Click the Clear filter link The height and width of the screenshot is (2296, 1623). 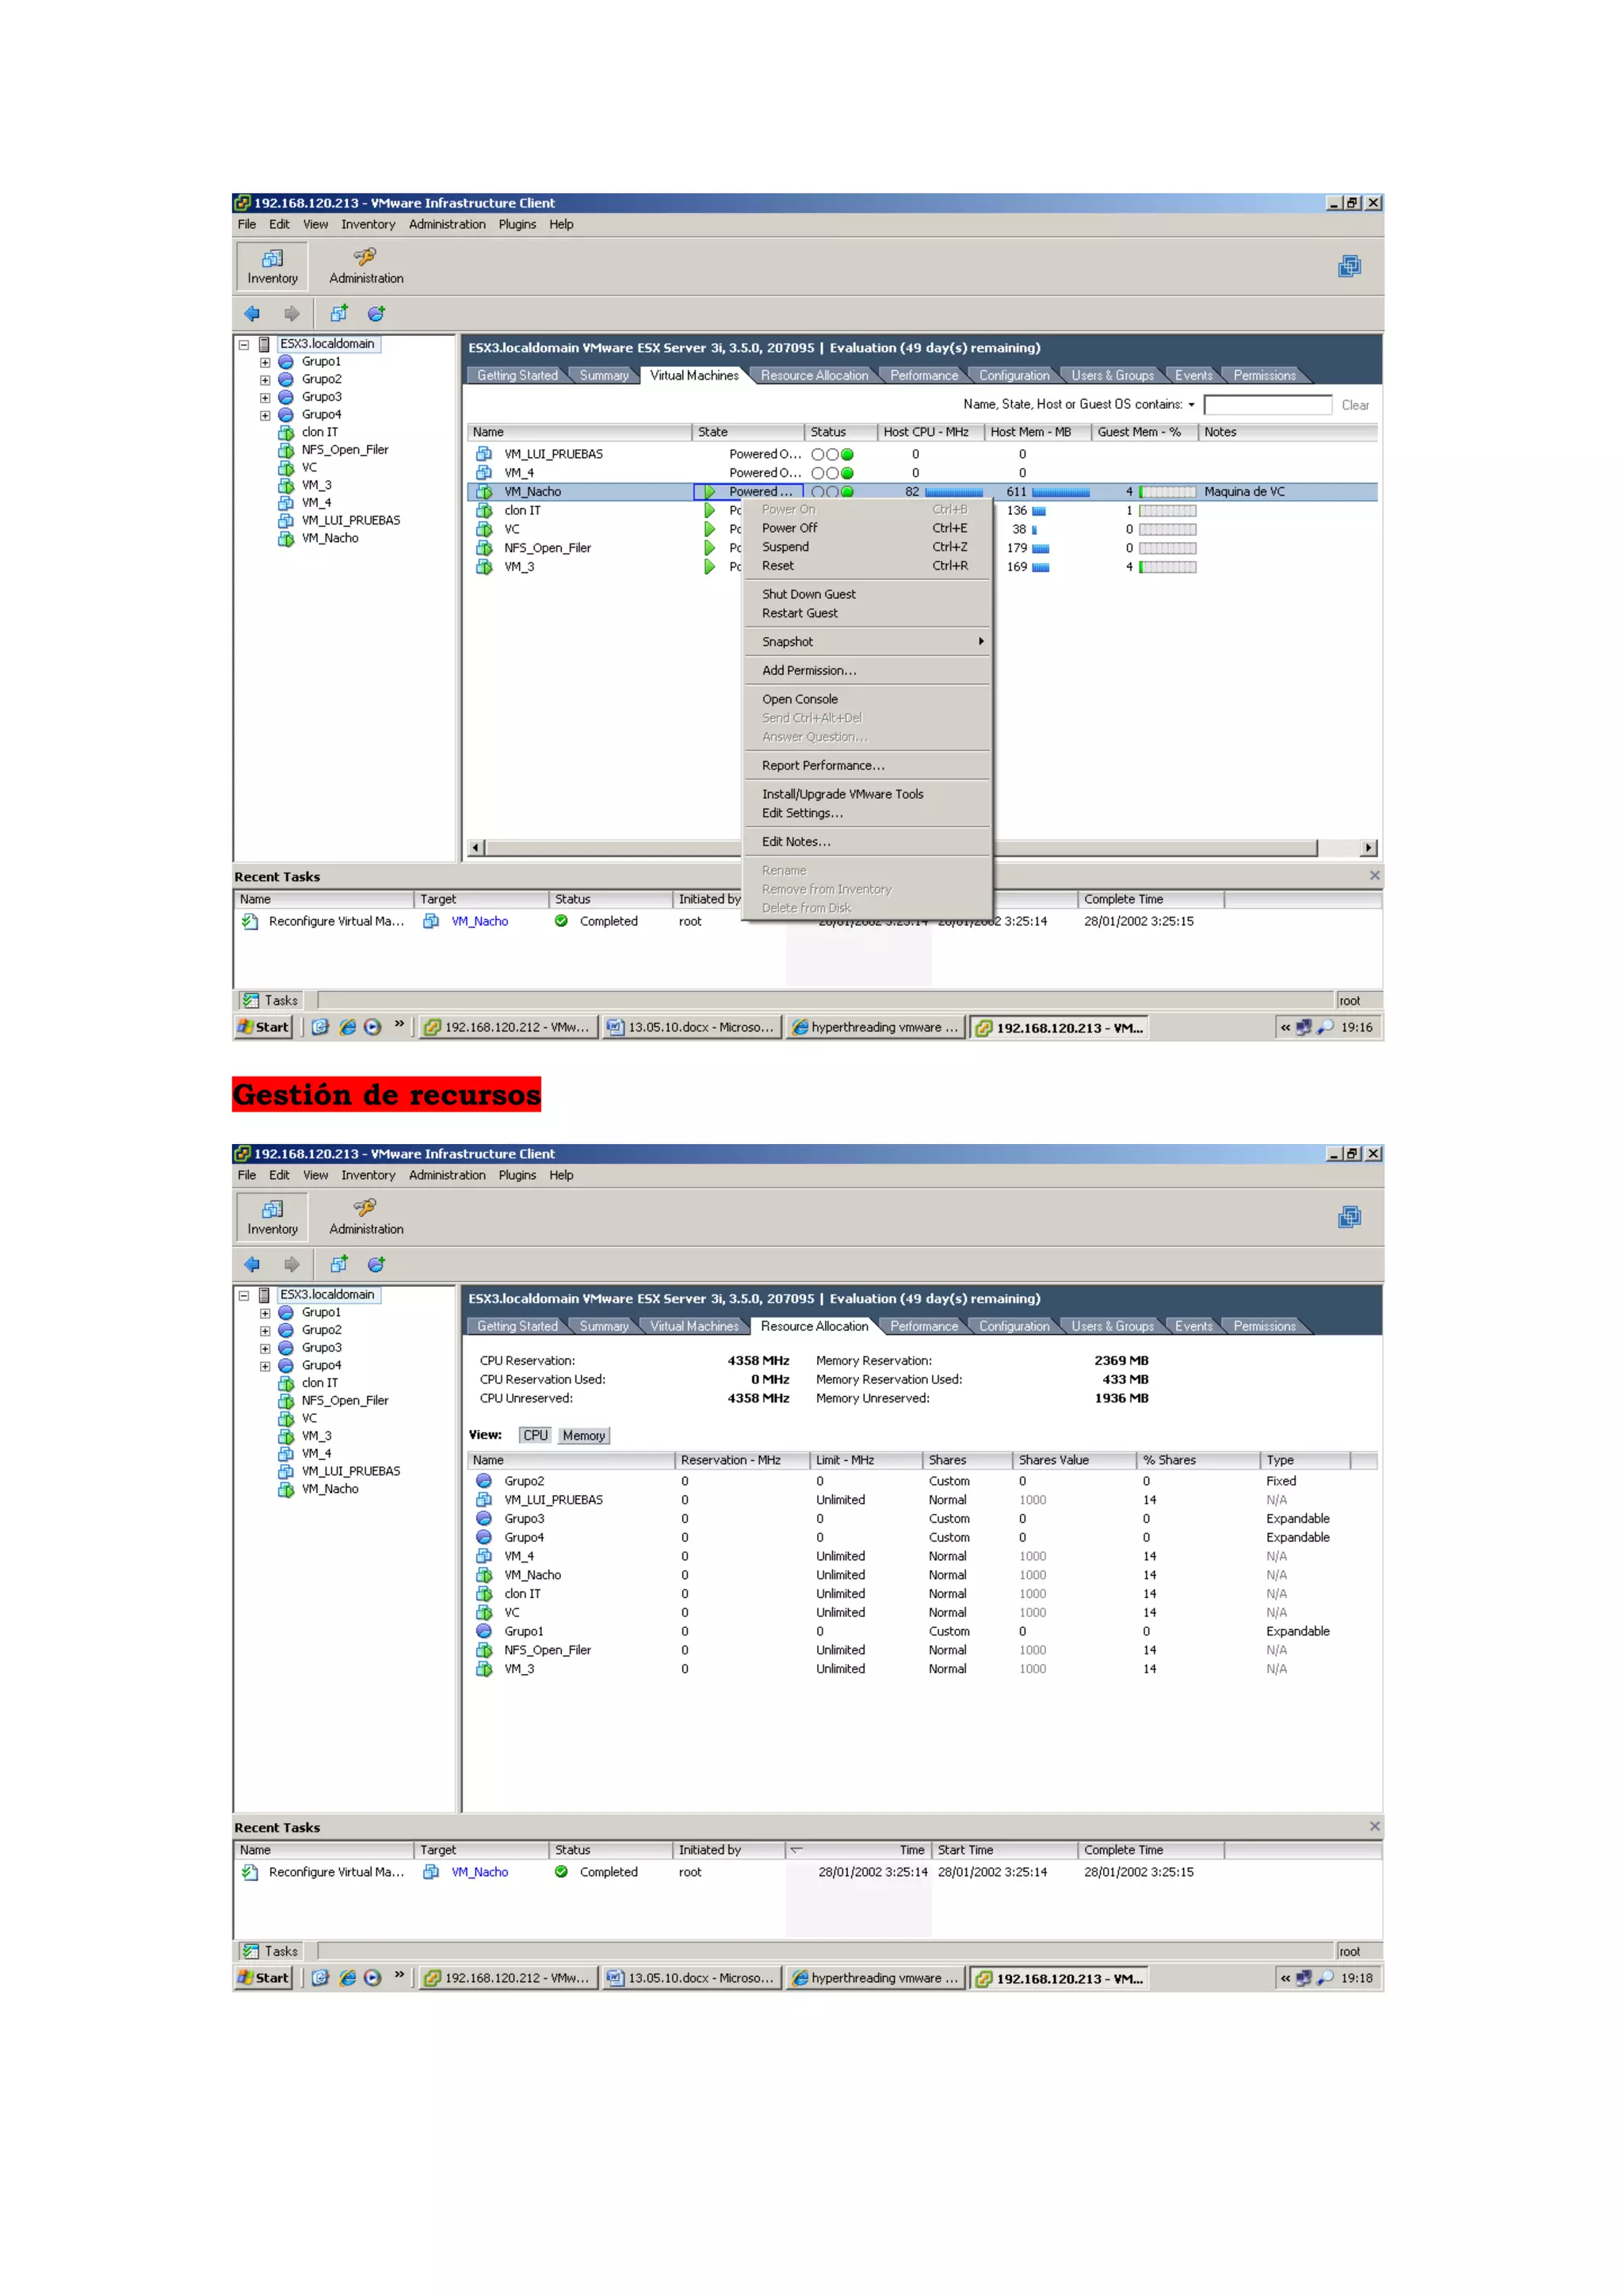[1354, 405]
